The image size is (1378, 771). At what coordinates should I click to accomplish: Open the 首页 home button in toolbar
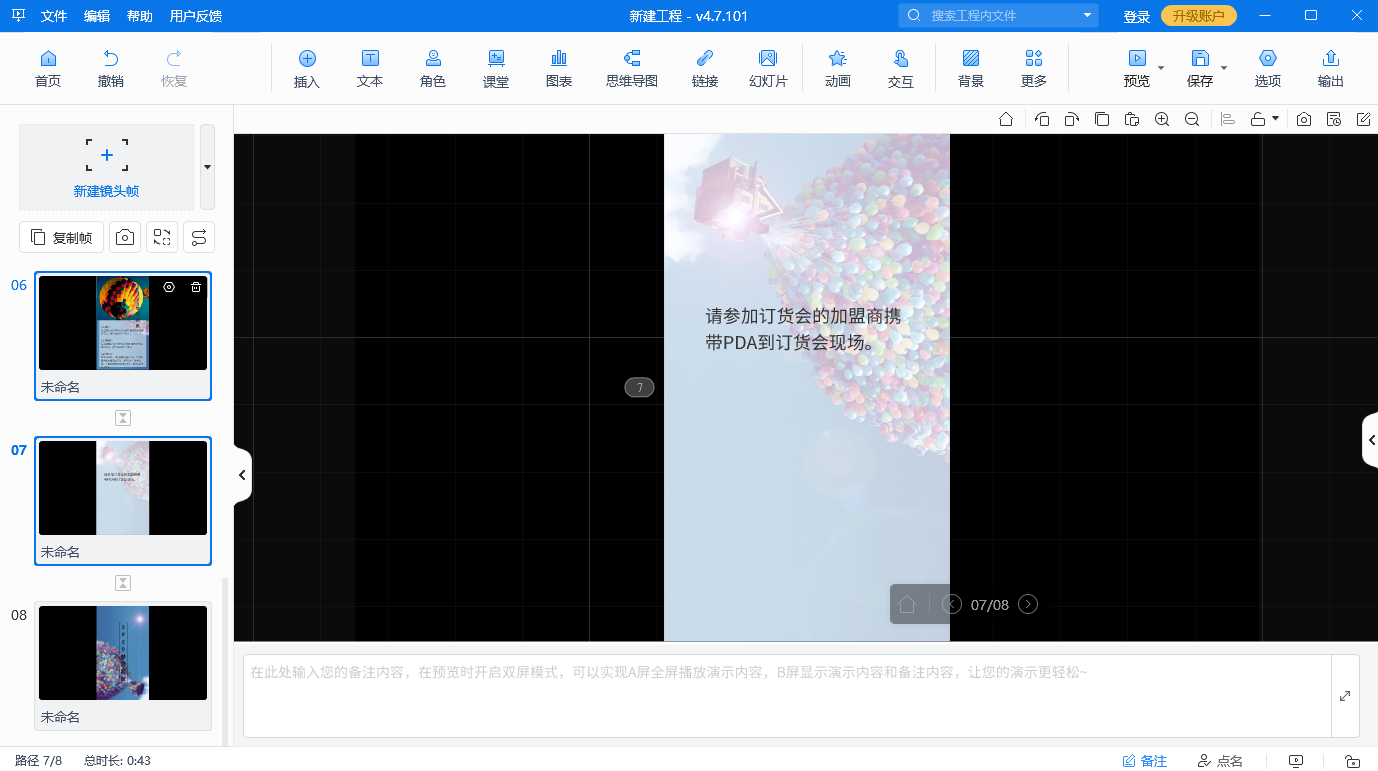47,68
